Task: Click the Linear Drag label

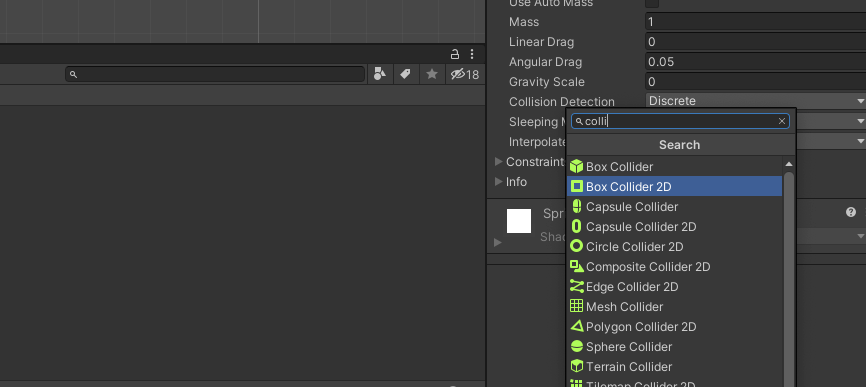Action: pos(541,42)
